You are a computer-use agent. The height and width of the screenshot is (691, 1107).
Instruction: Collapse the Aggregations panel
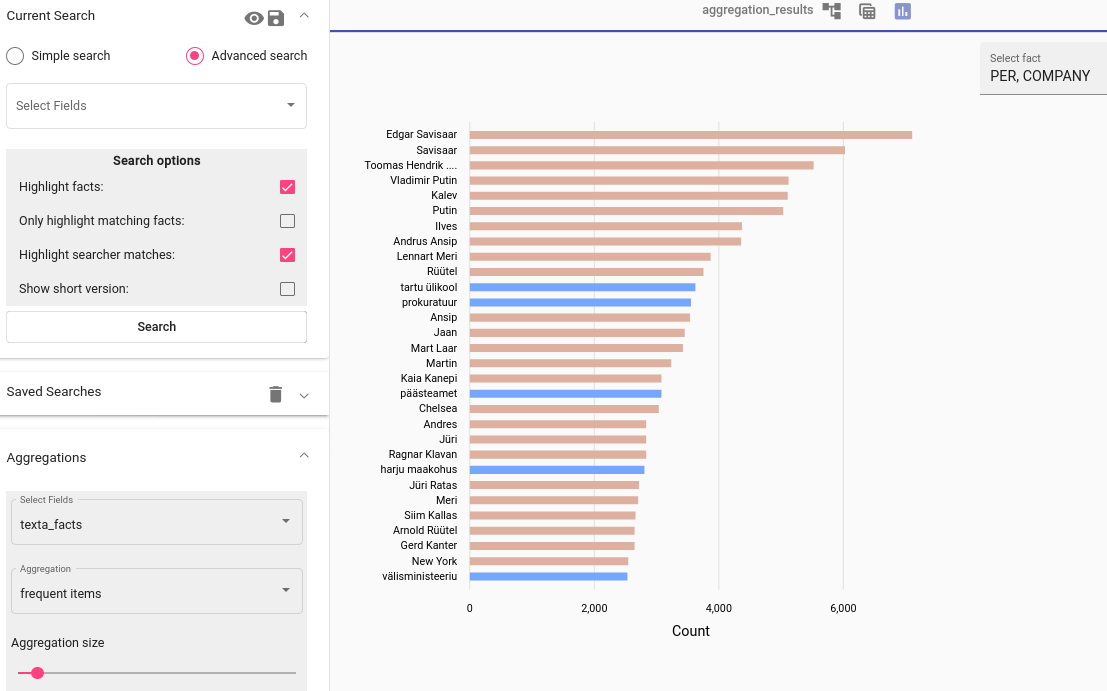(304, 455)
